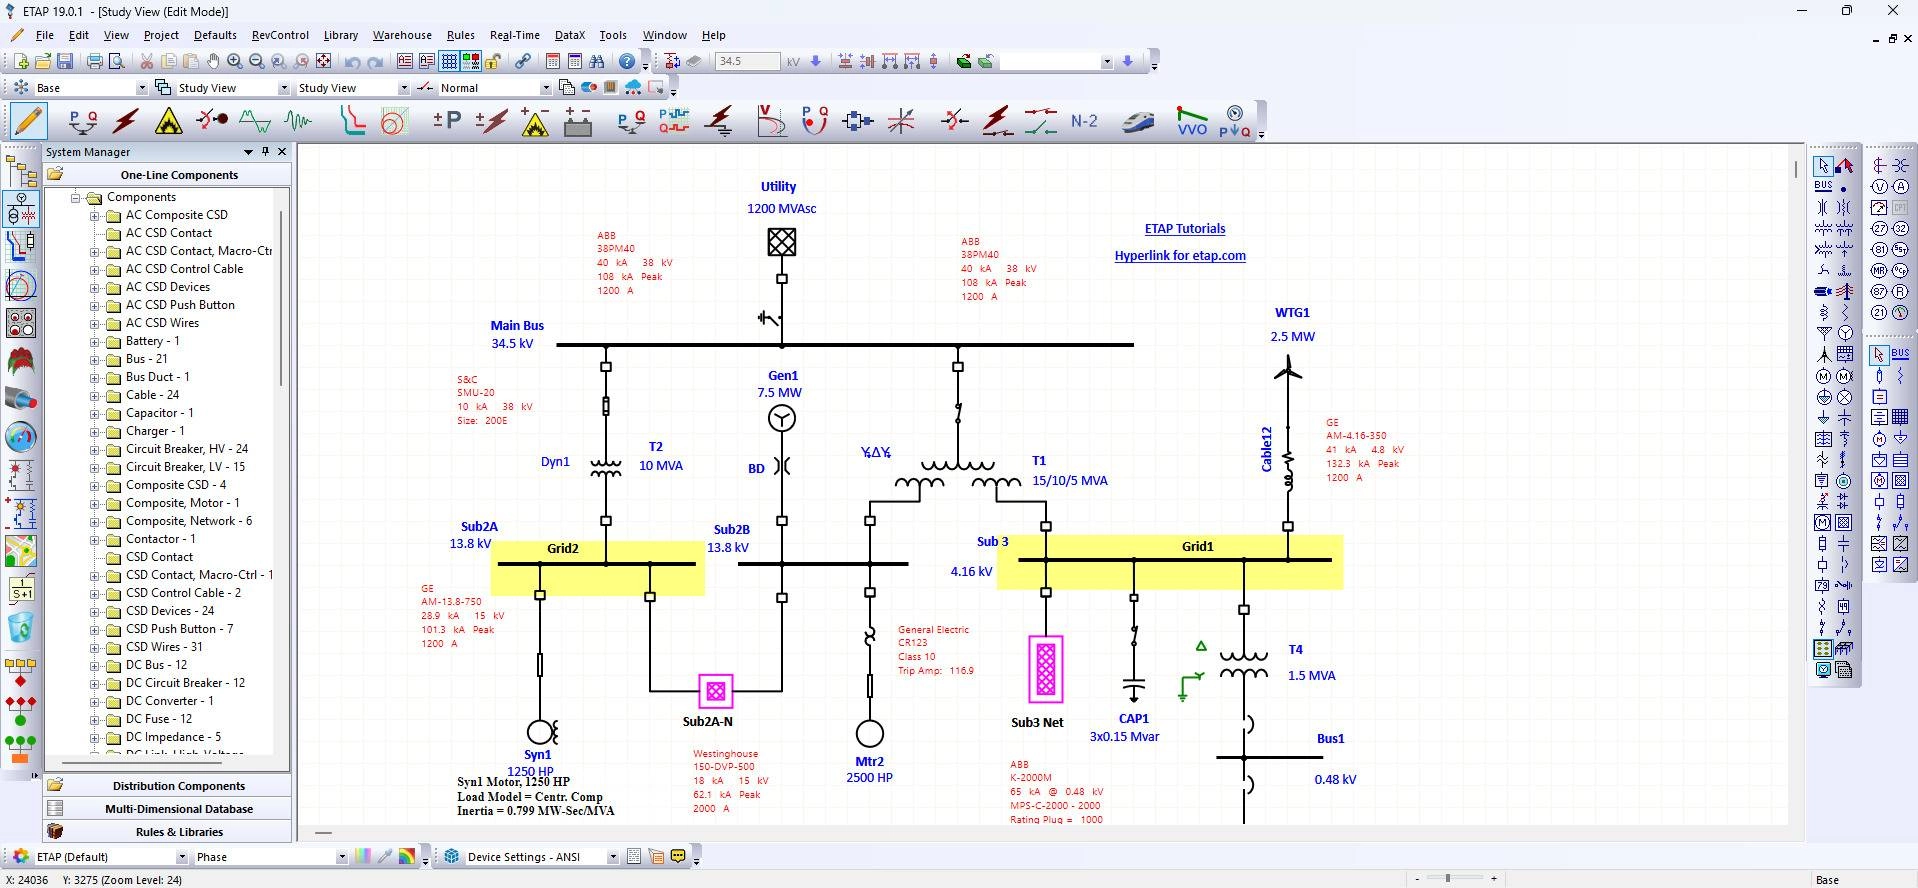
Task: Open the File menu
Action: coord(45,35)
